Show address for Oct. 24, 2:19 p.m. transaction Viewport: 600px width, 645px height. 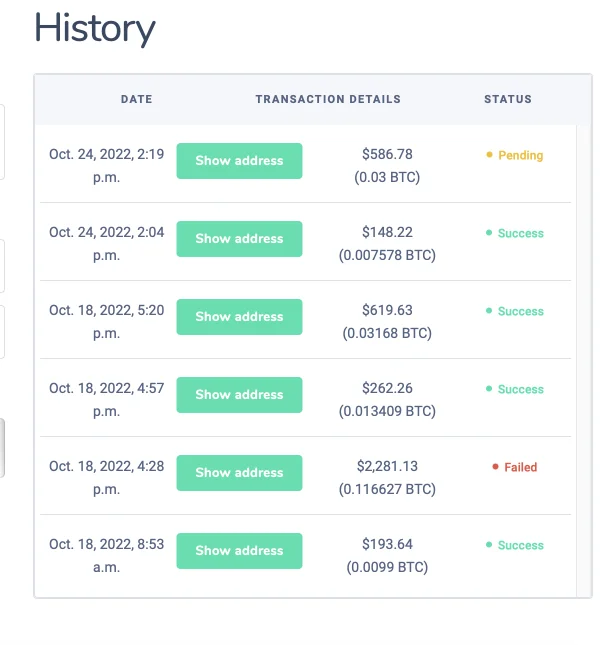pyautogui.click(x=239, y=161)
